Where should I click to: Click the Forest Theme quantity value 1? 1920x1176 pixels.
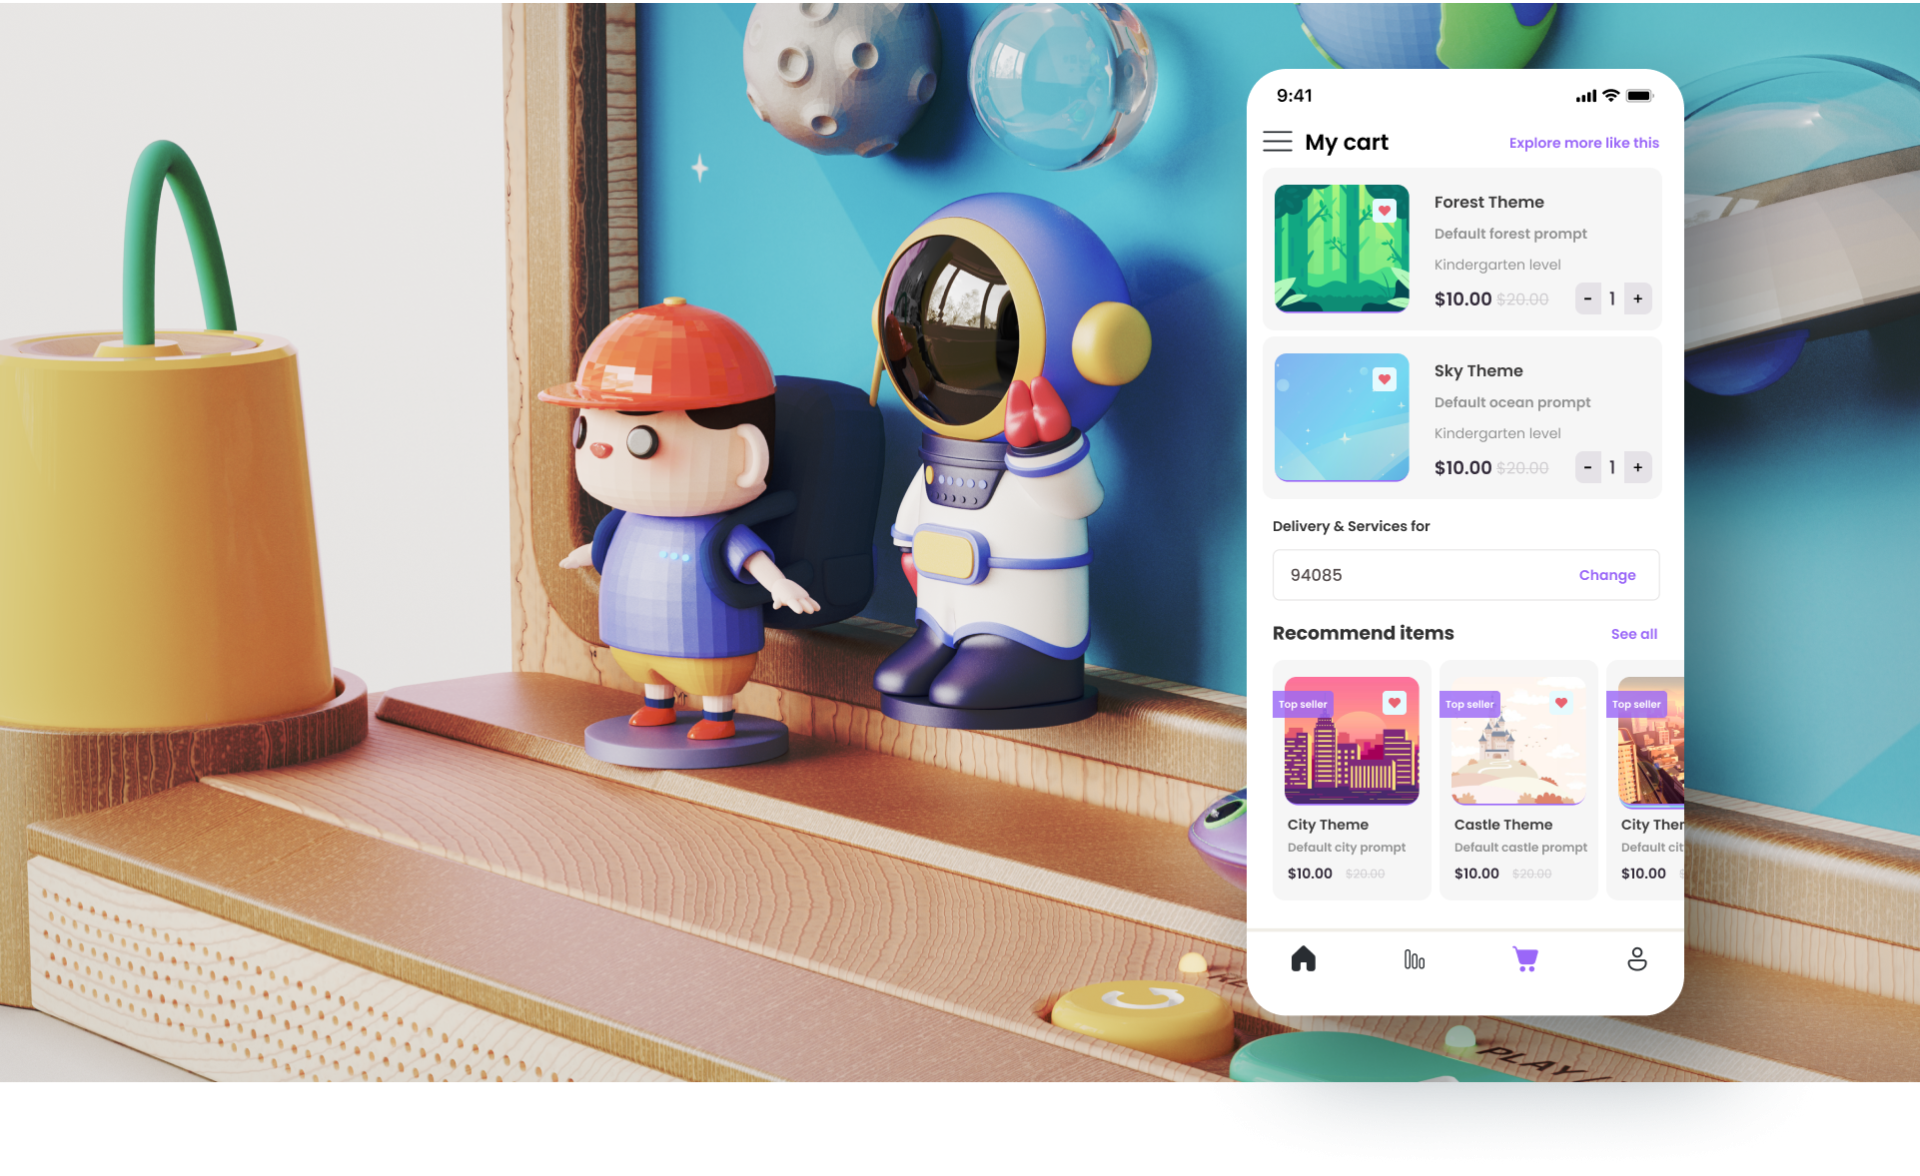point(1612,299)
